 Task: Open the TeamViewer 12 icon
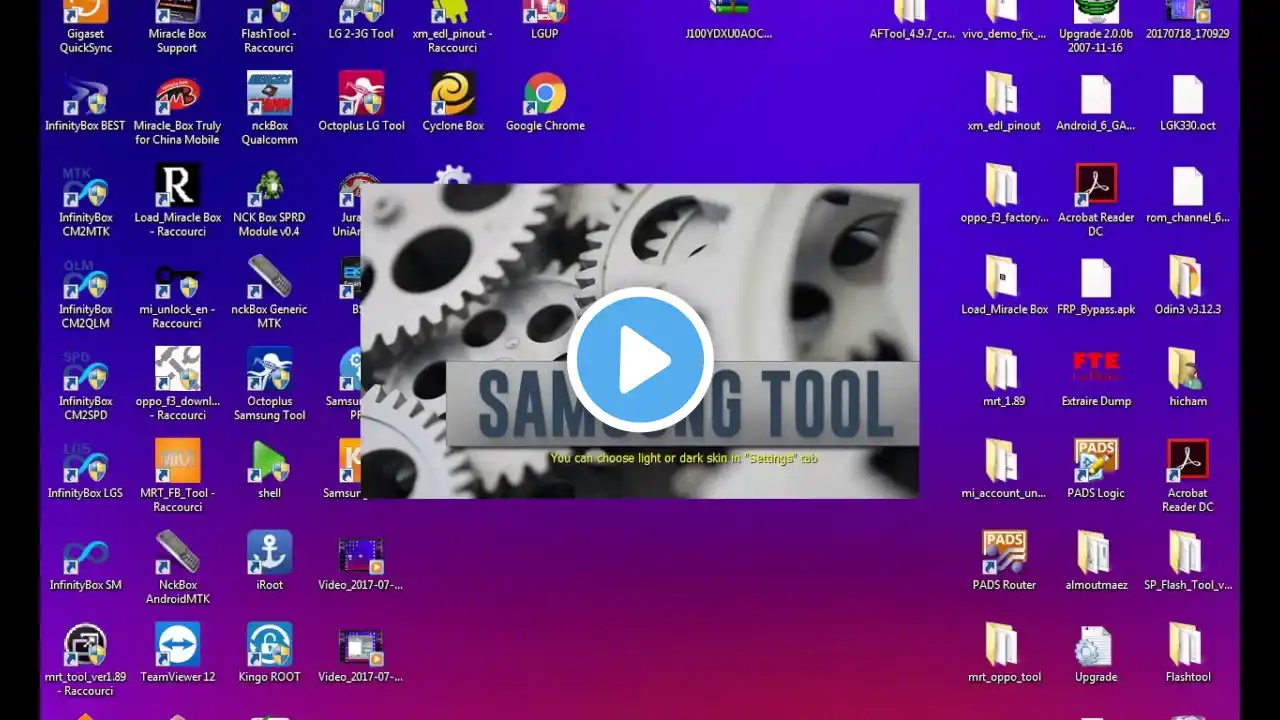[177, 653]
